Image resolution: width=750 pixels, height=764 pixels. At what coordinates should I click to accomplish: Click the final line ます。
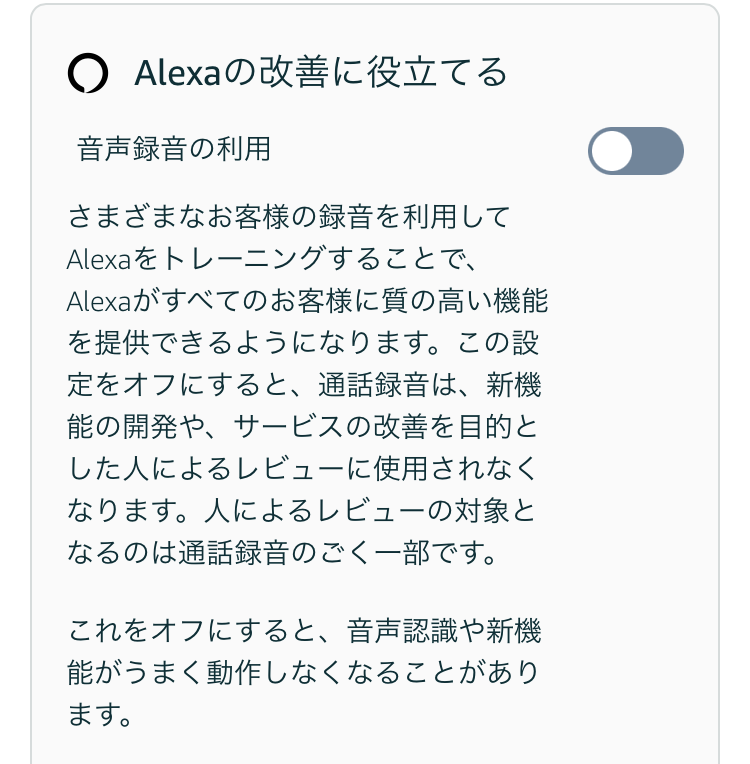point(99,715)
